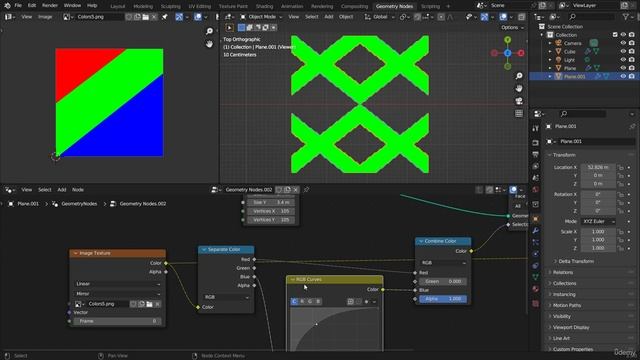This screenshot has width=640, height=360.
Task: Unlink the Color5.png image in image editor header
Action: 154,17
